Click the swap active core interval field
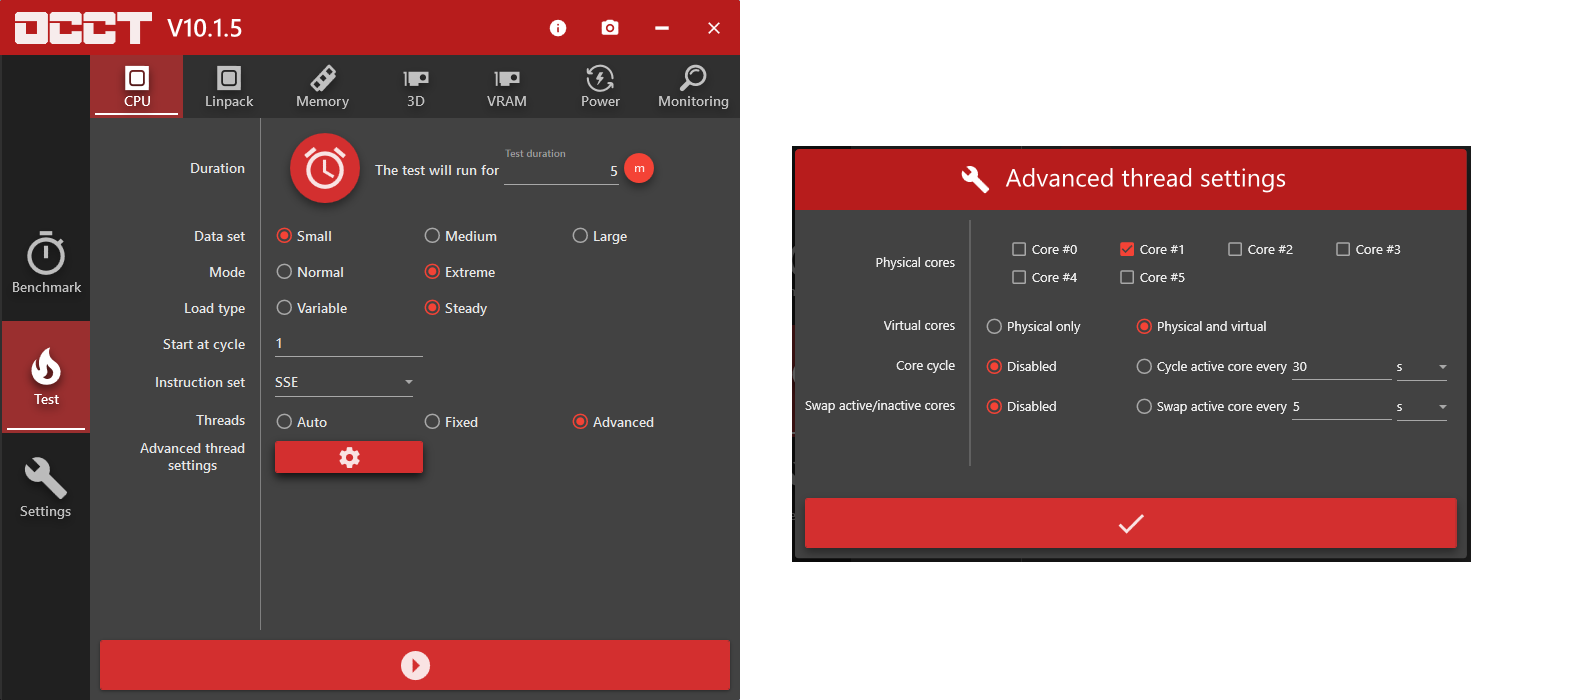 [x=1341, y=407]
